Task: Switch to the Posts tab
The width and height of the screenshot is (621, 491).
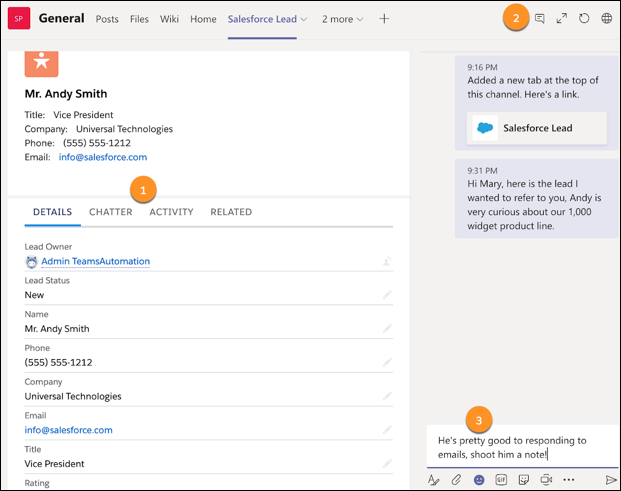Action: [107, 19]
